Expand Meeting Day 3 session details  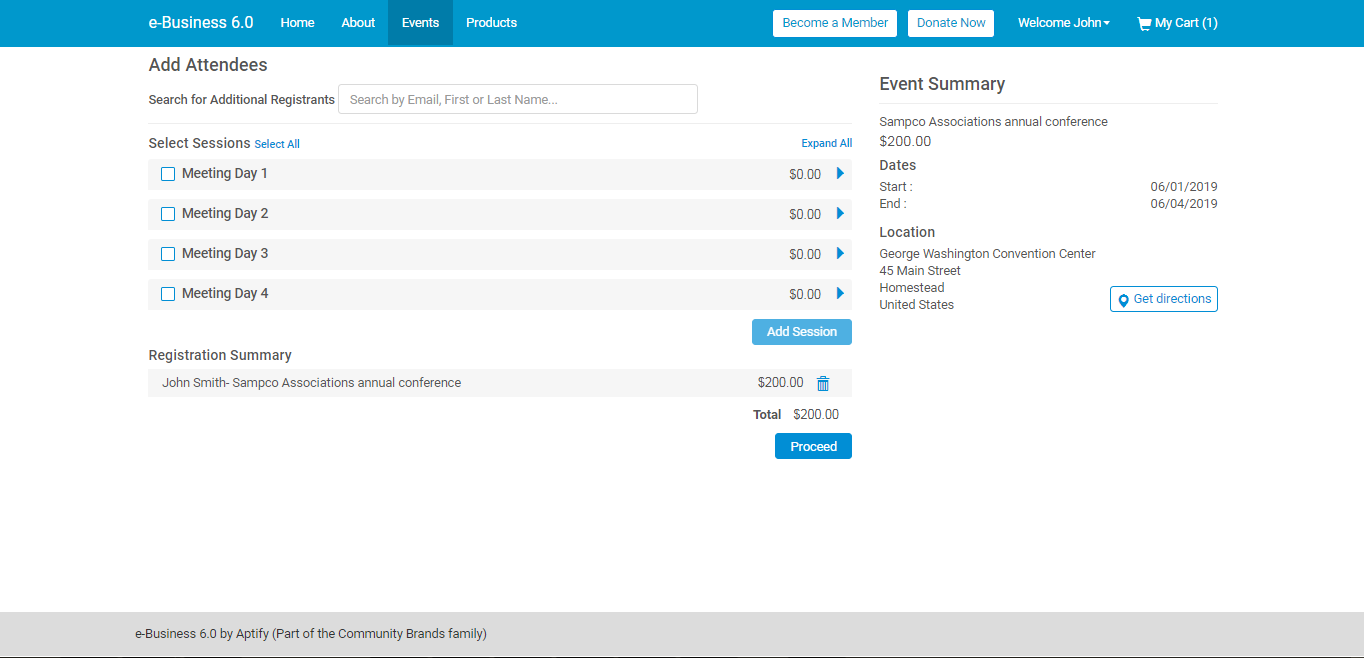[x=839, y=253]
